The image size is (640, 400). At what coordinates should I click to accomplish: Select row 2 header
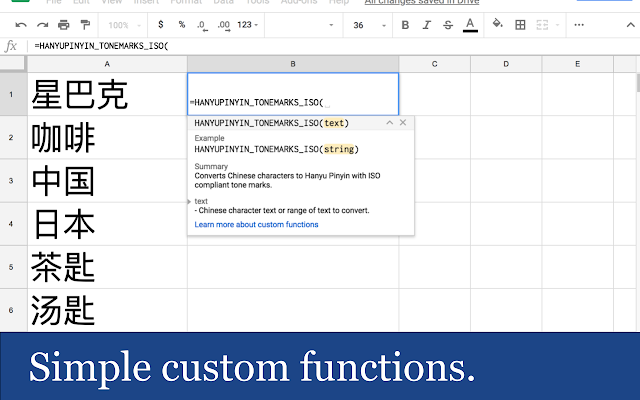tap(11, 138)
